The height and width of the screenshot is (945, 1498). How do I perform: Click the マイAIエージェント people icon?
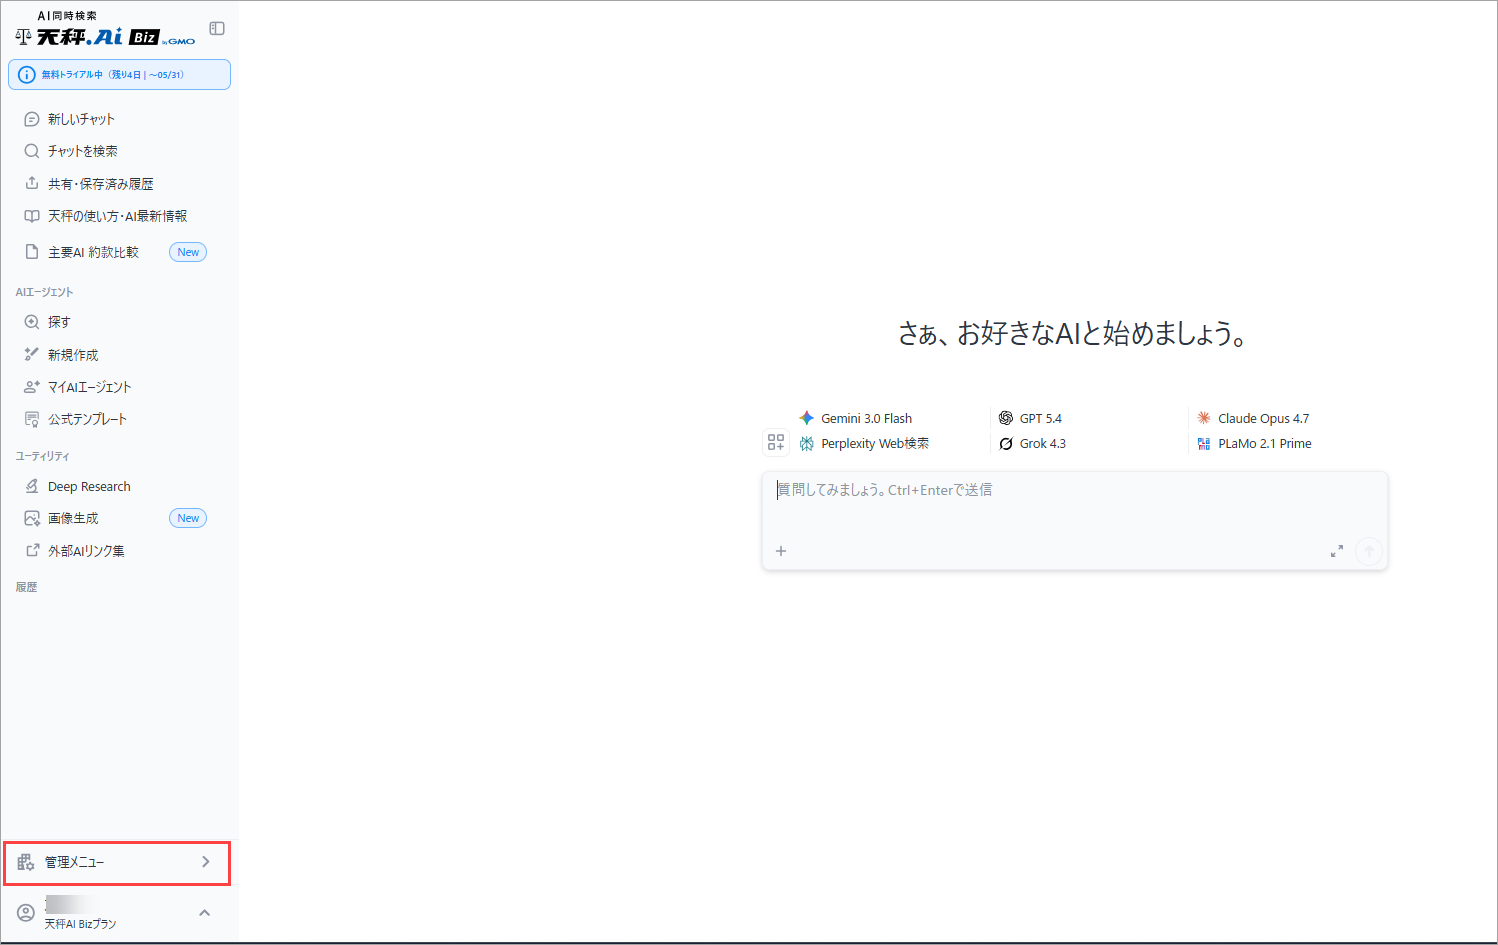tap(32, 387)
